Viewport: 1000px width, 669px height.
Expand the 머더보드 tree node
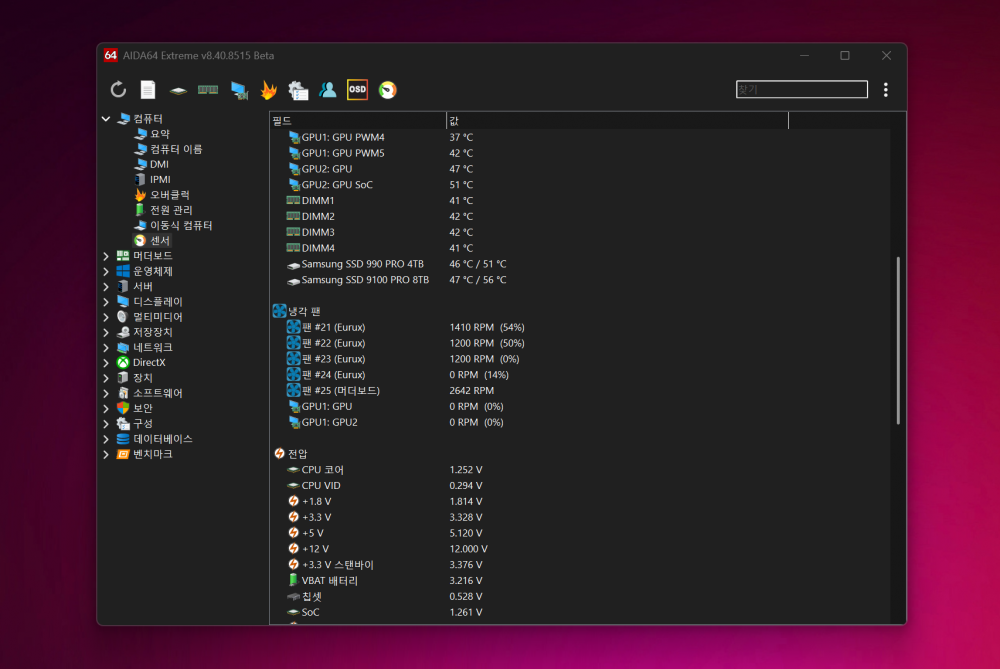106,256
